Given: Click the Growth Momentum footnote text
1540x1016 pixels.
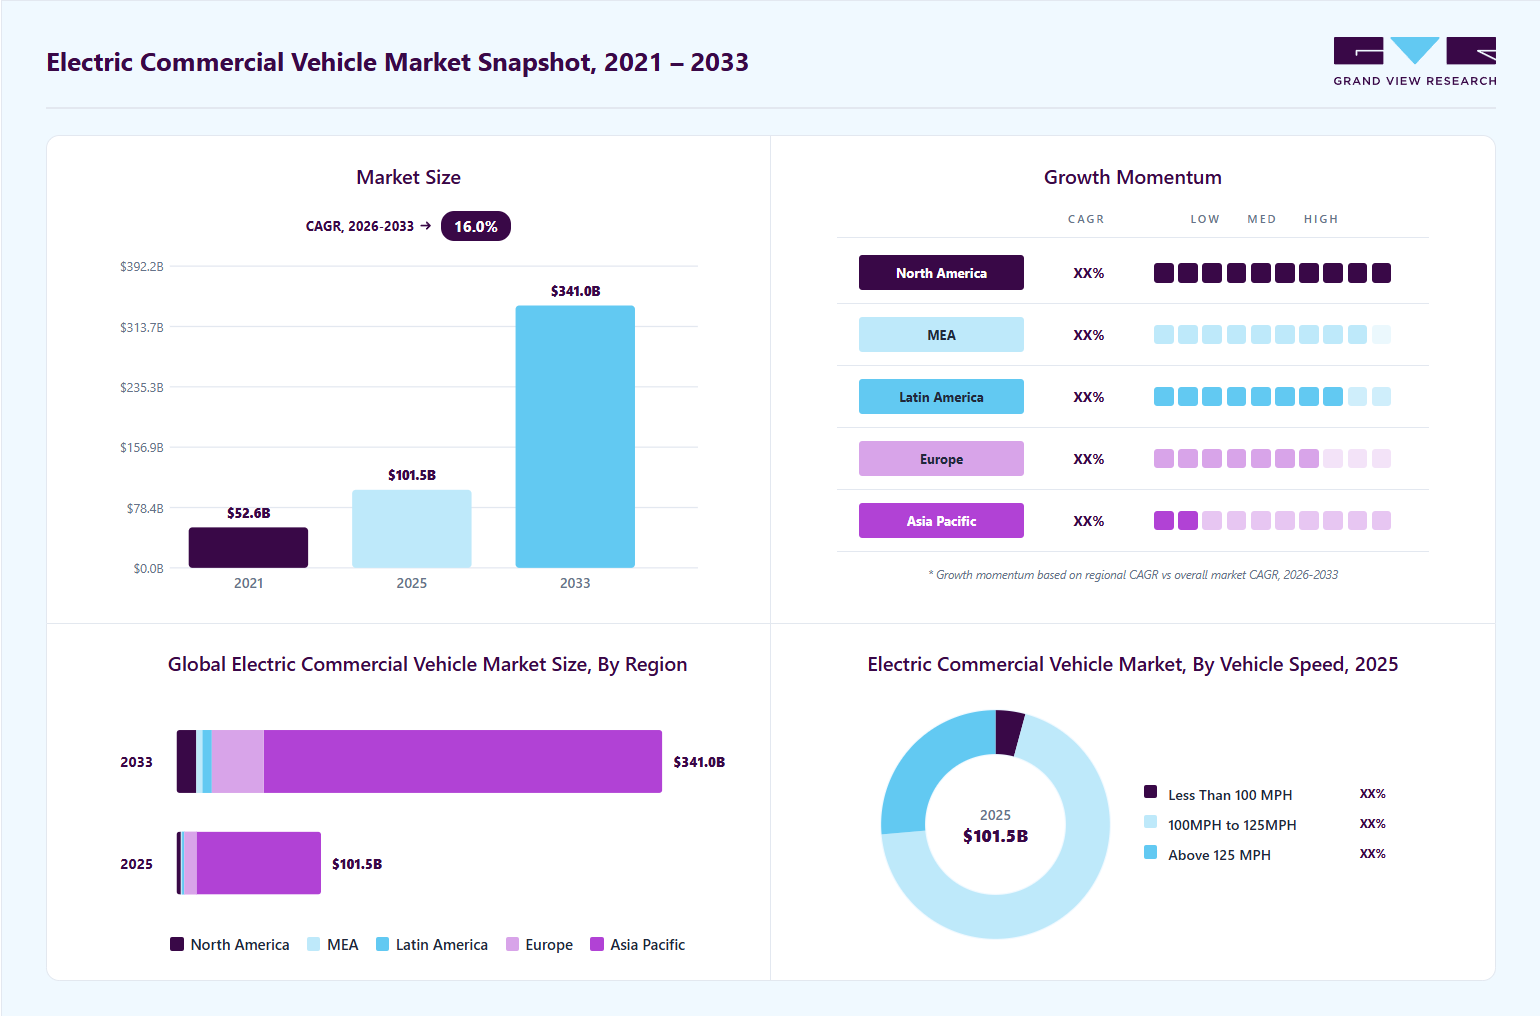Looking at the screenshot, I should click(x=1133, y=575).
